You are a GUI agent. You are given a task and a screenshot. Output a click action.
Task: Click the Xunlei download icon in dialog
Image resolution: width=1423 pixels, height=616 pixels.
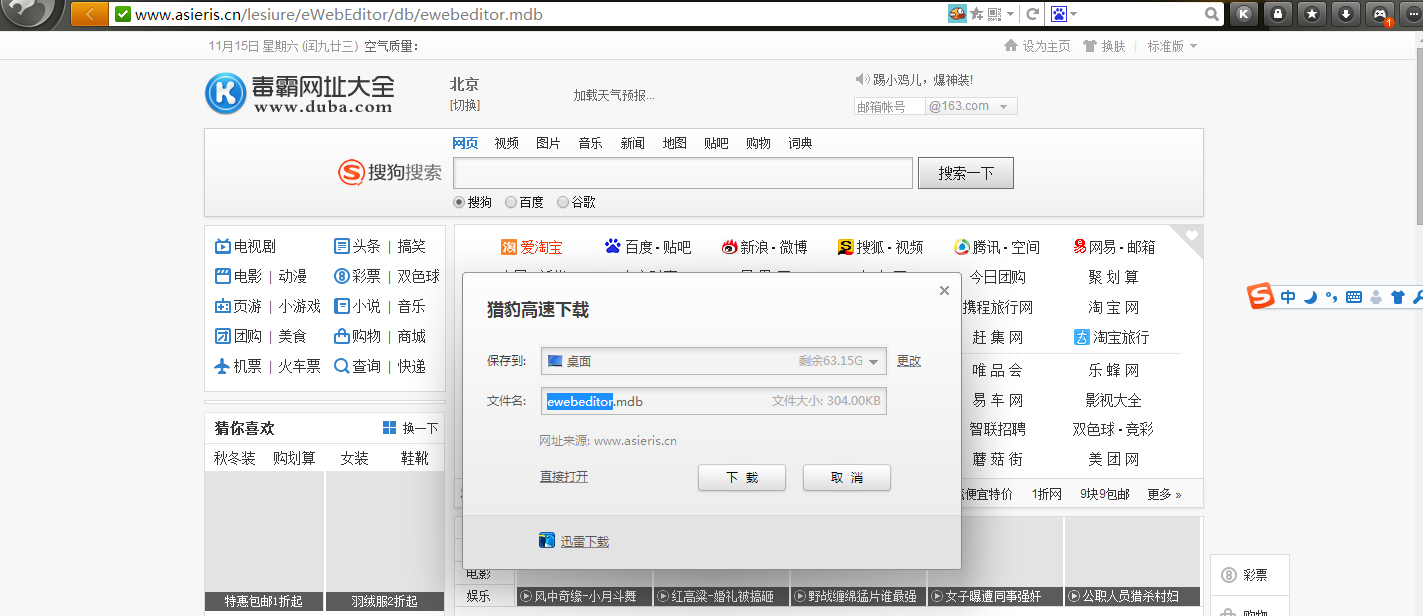pyautogui.click(x=547, y=541)
